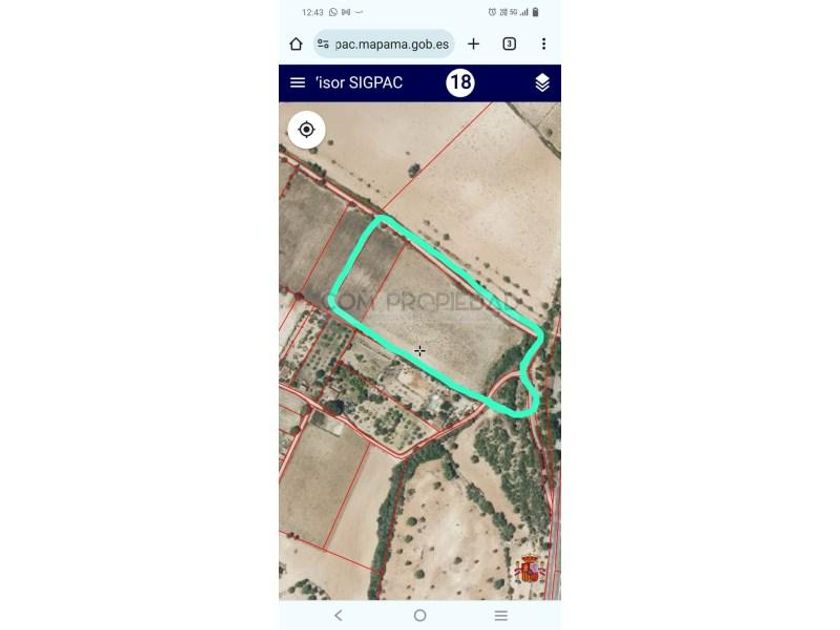Screen dimensions: 840x630
Task: Select the parcel outlined in green
Action: 429,311
